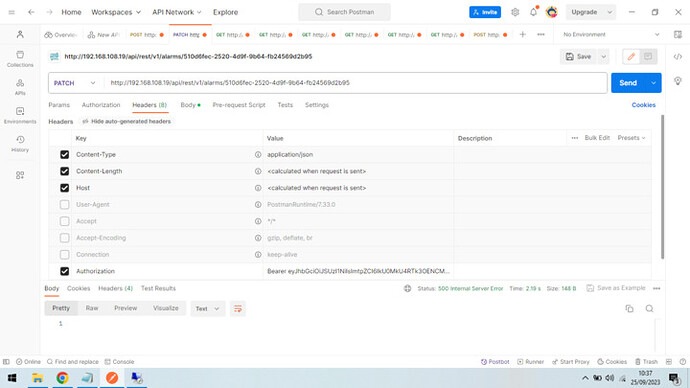The image size is (690, 388).
Task: Enable the Accept-Encoding header
Action: coord(65,238)
